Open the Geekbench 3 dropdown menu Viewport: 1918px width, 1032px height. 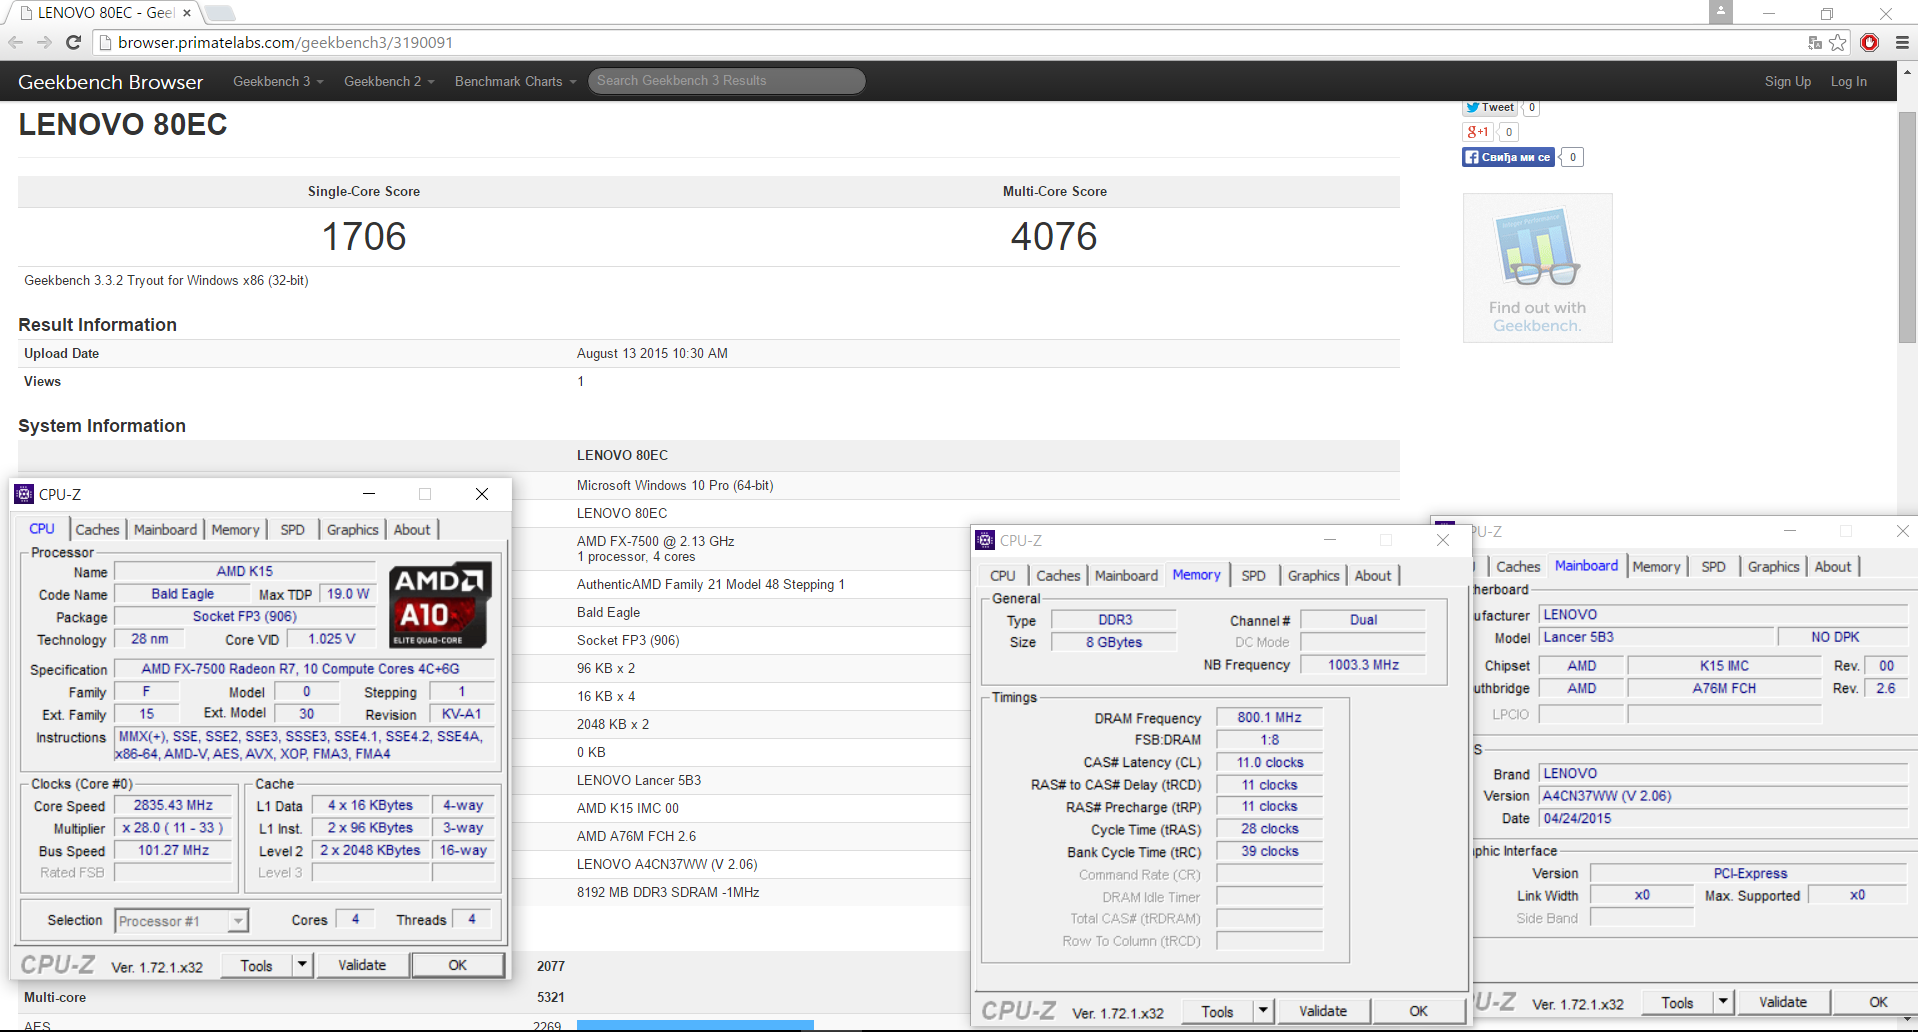(278, 81)
